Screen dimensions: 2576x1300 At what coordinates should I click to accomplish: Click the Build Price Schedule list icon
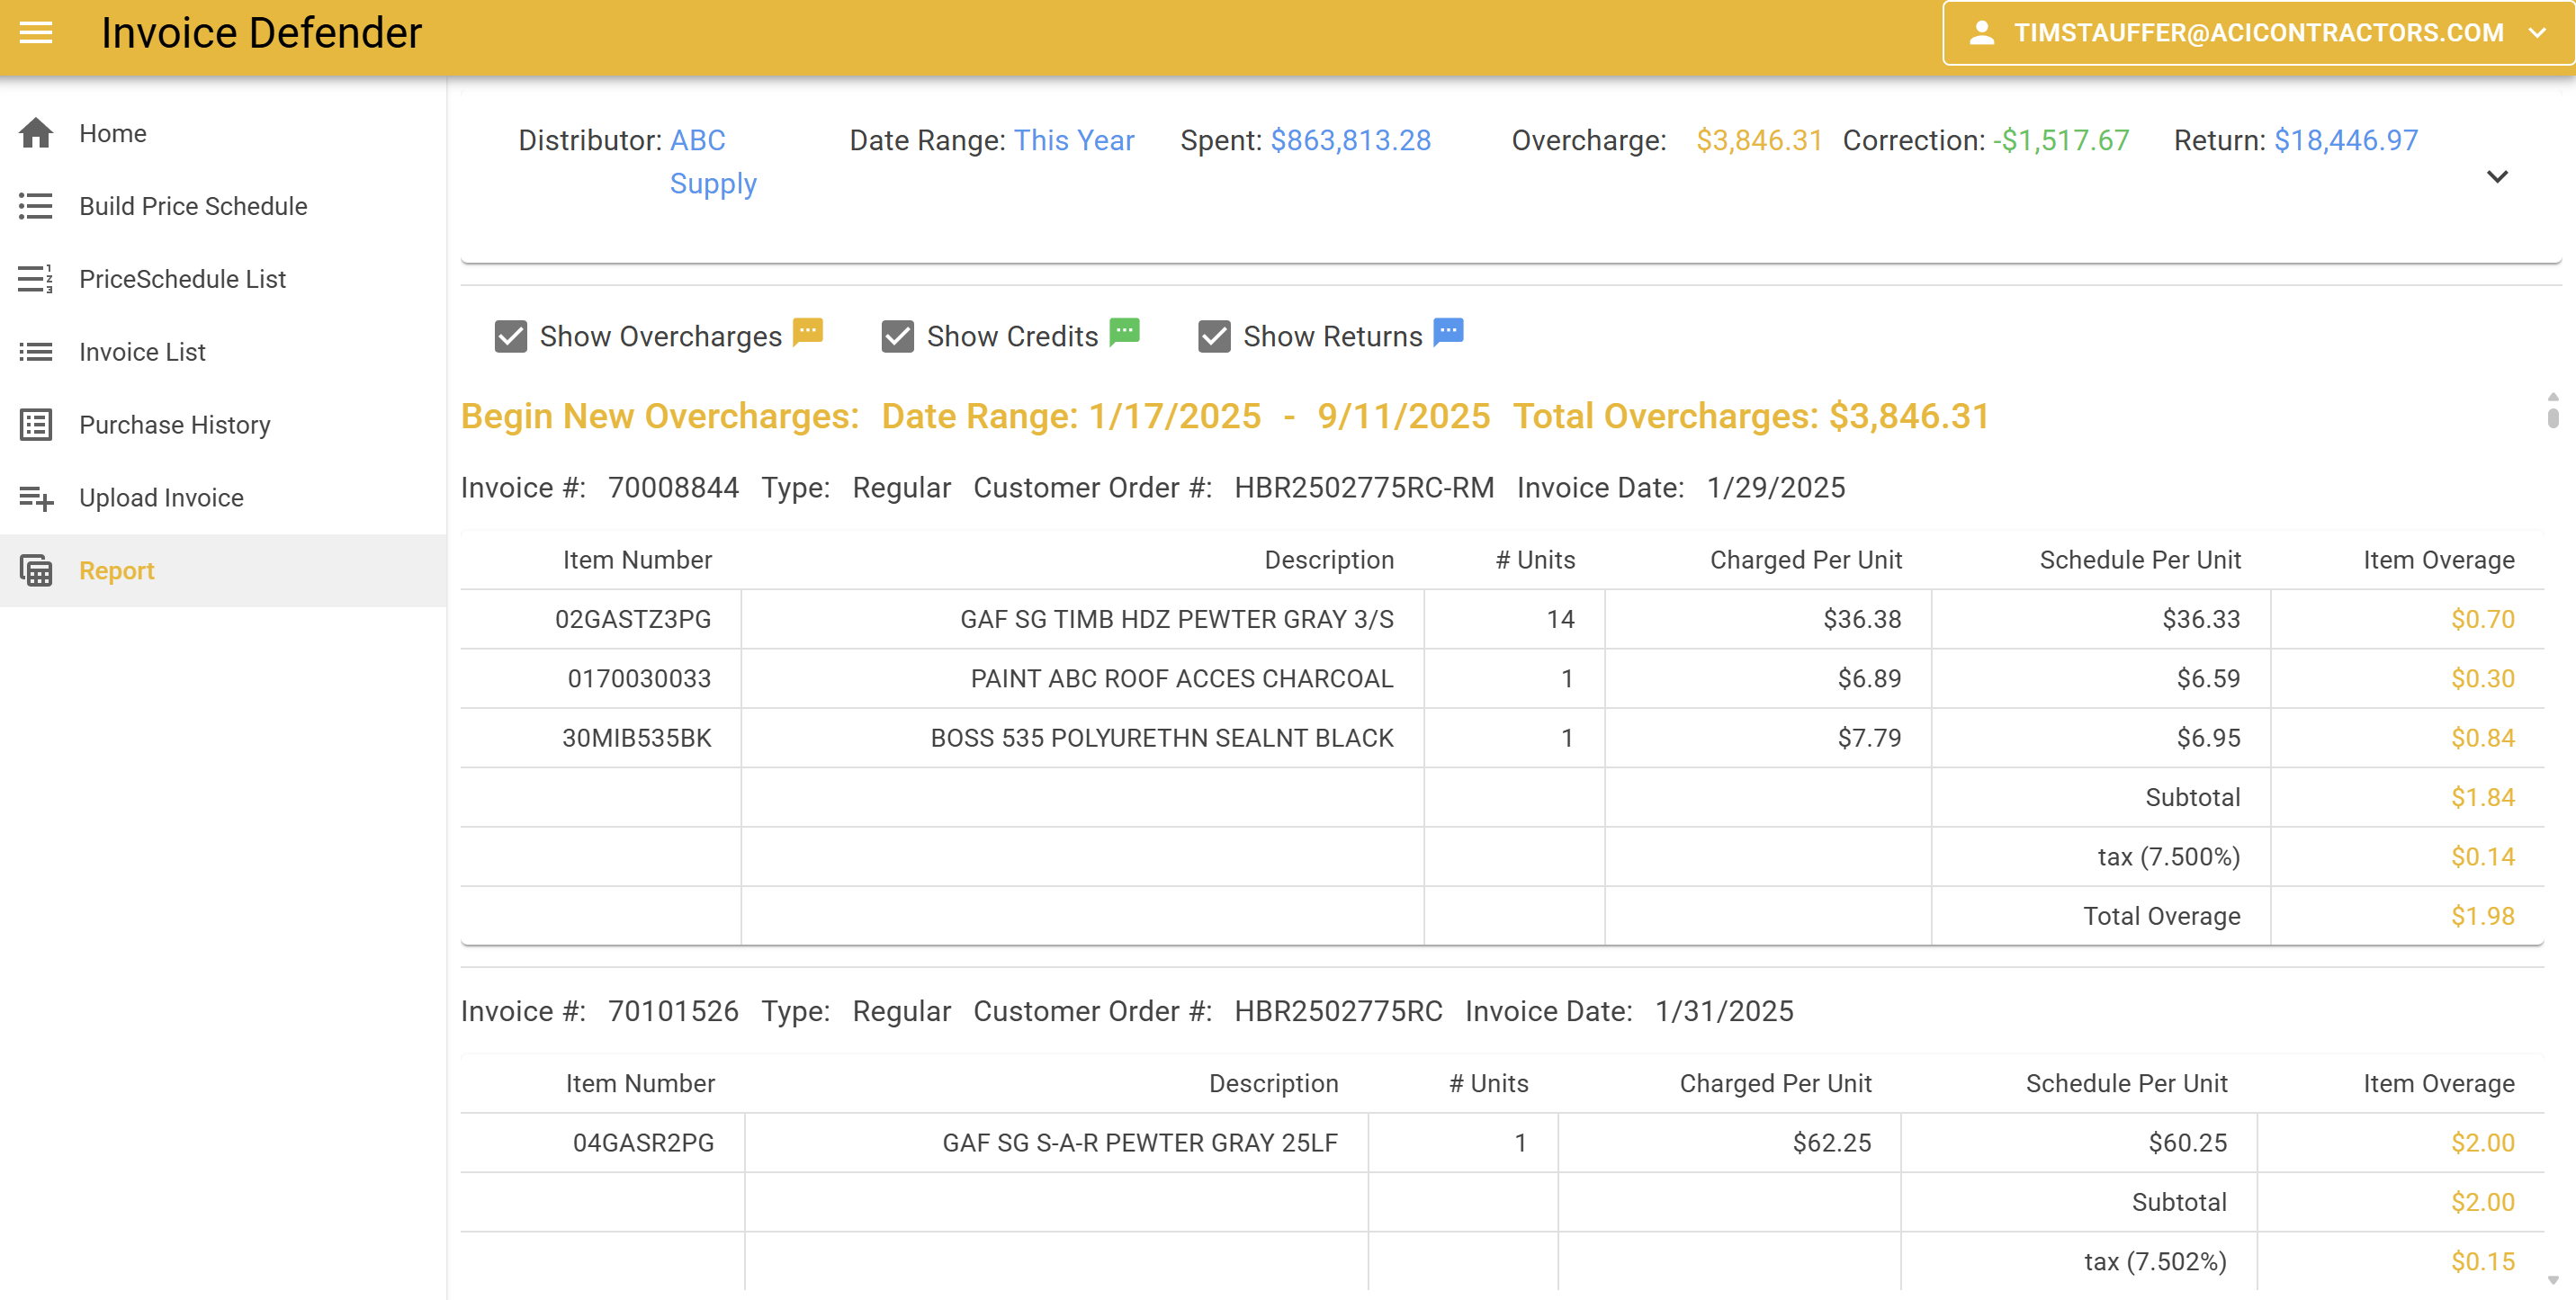(37, 206)
